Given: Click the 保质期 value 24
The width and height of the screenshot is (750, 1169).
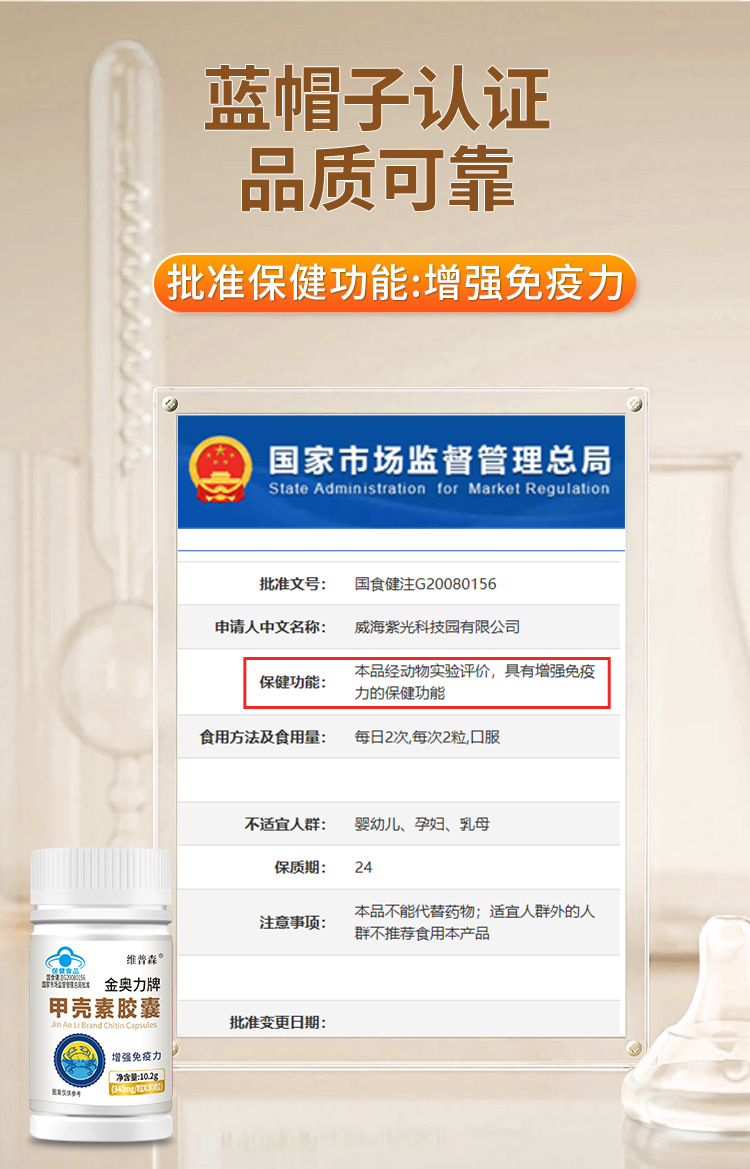Looking at the screenshot, I should coord(364,867).
